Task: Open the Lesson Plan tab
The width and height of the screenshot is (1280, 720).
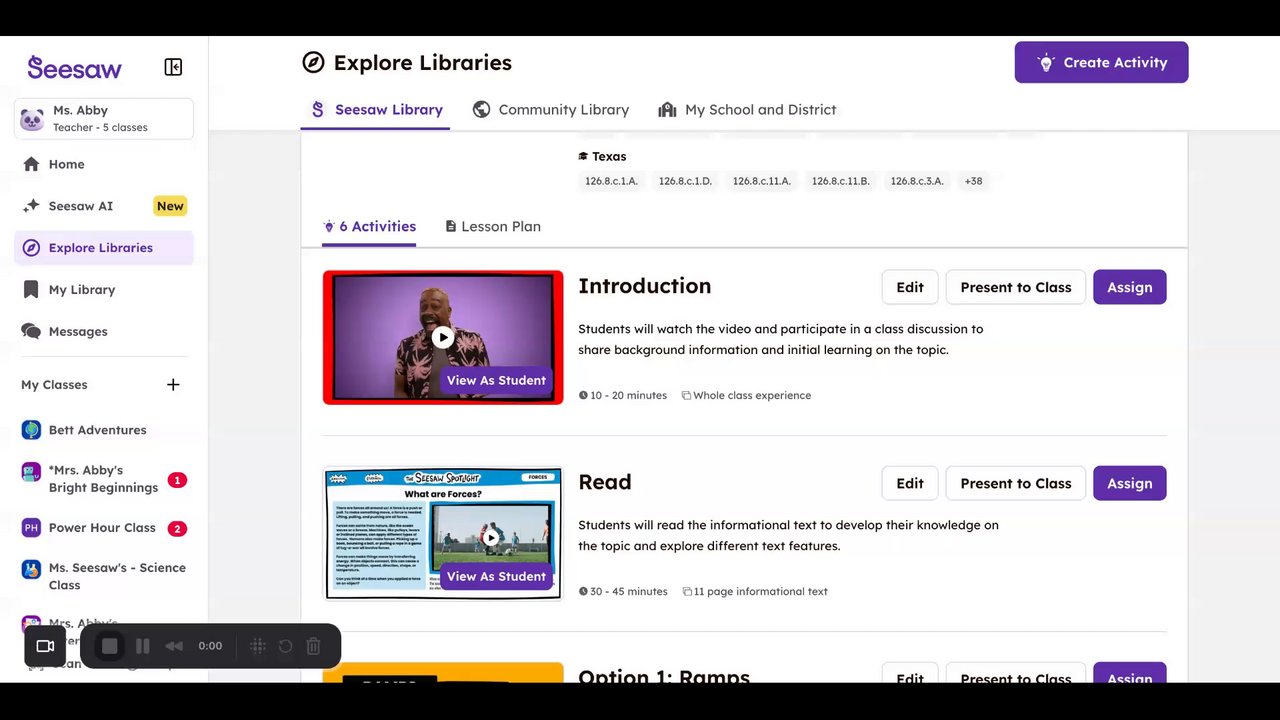Action: [493, 227]
